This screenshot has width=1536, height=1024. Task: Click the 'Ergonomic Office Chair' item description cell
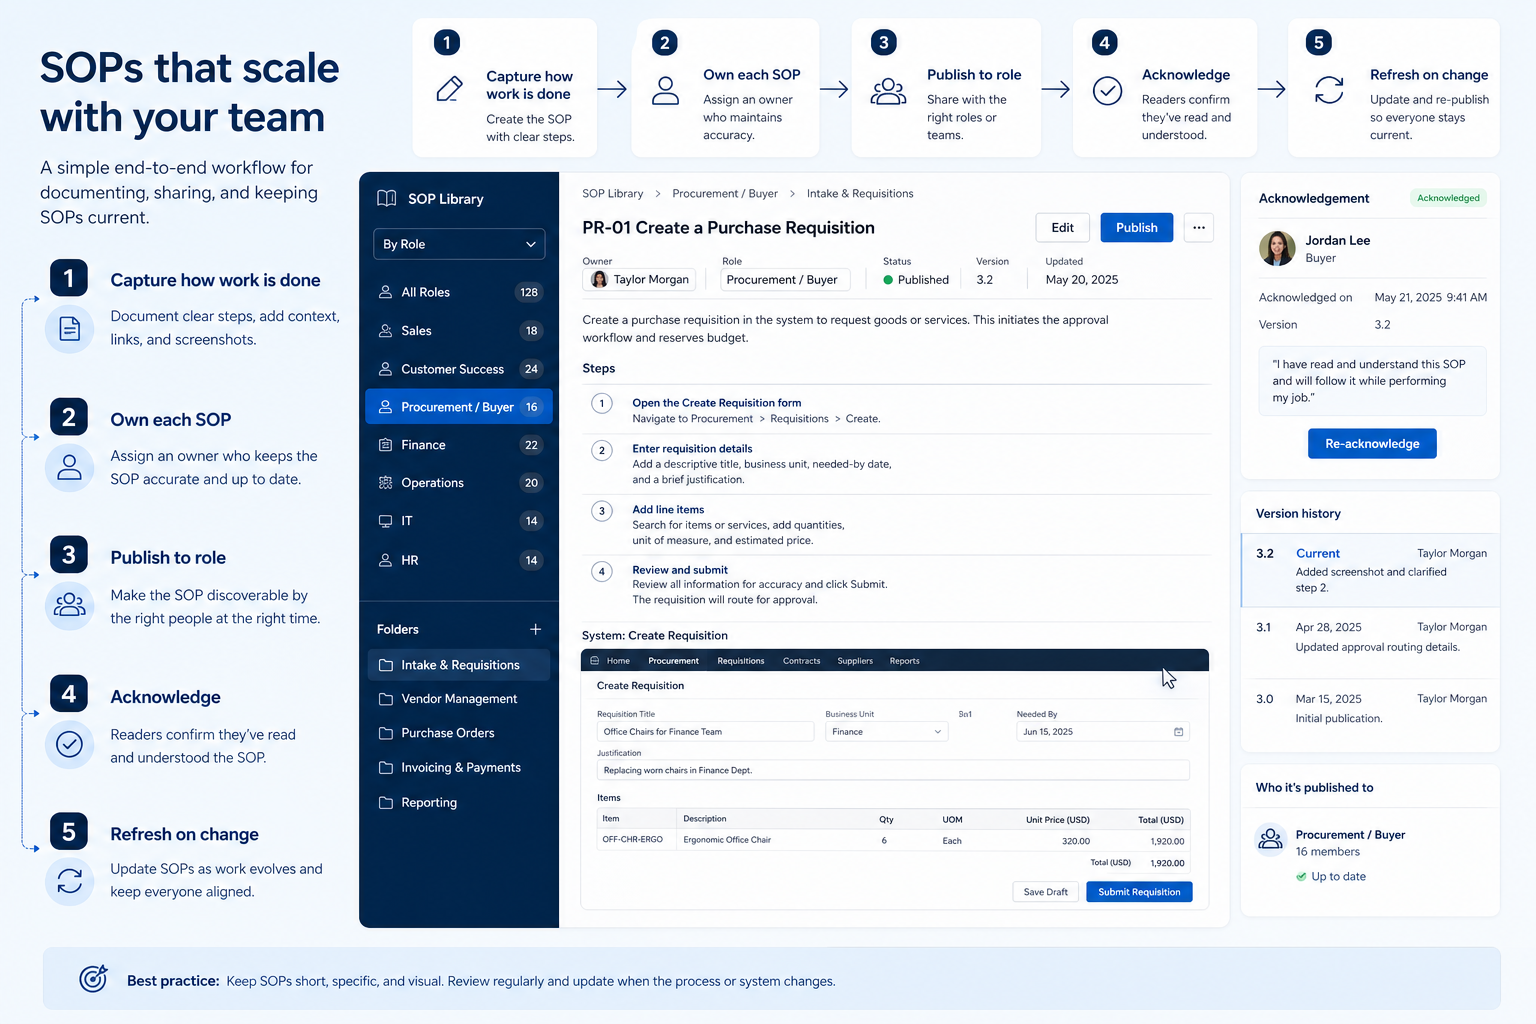pyautogui.click(x=727, y=840)
